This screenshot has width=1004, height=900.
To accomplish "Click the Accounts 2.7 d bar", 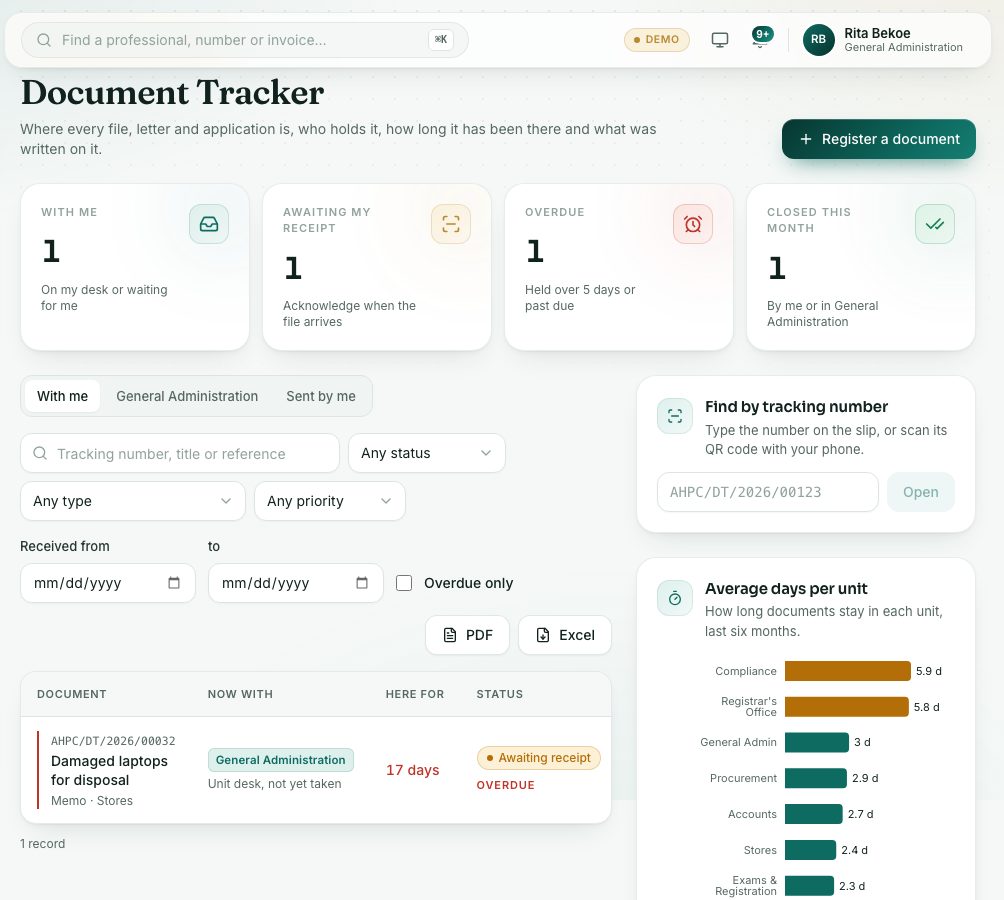I will click(x=814, y=814).
